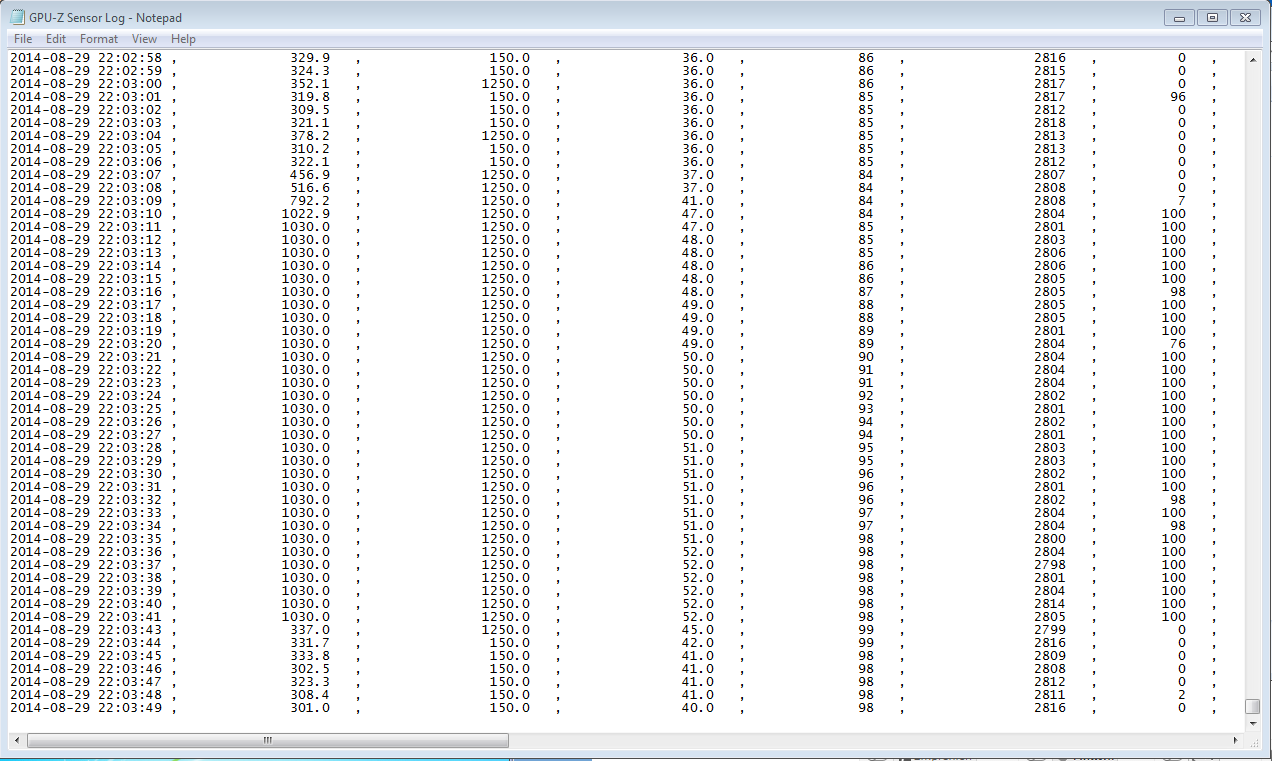Viewport: 1272px width, 761px height.
Task: Click value 323.3 in 22:03:47 row
Action: click(x=310, y=682)
